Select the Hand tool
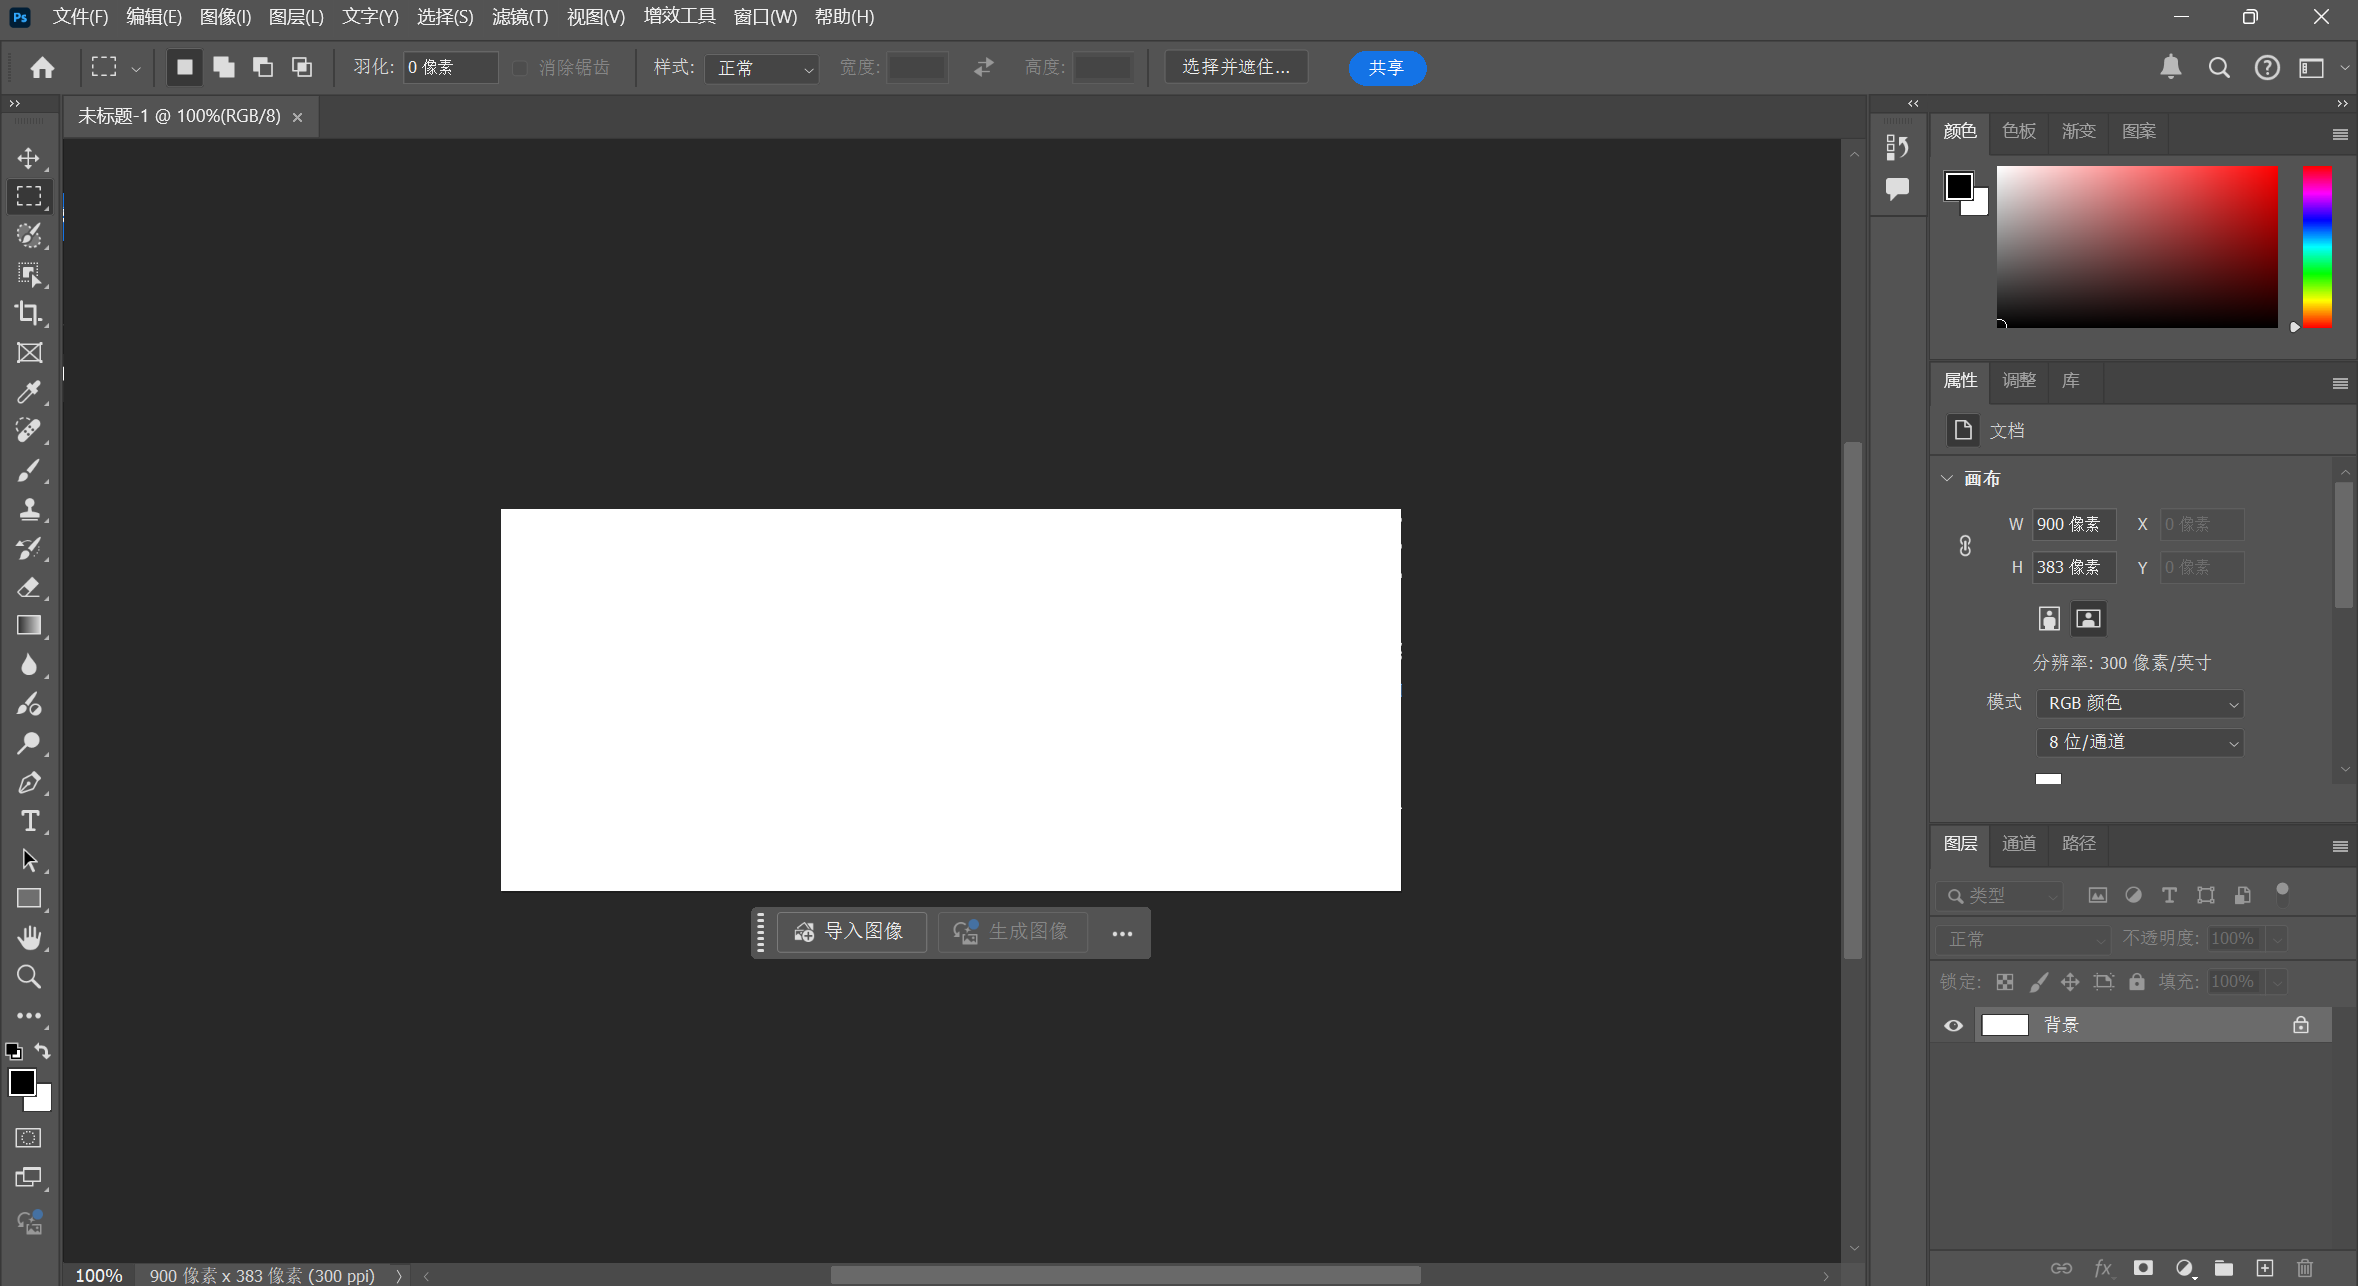The width and height of the screenshot is (2358, 1286). (28, 937)
